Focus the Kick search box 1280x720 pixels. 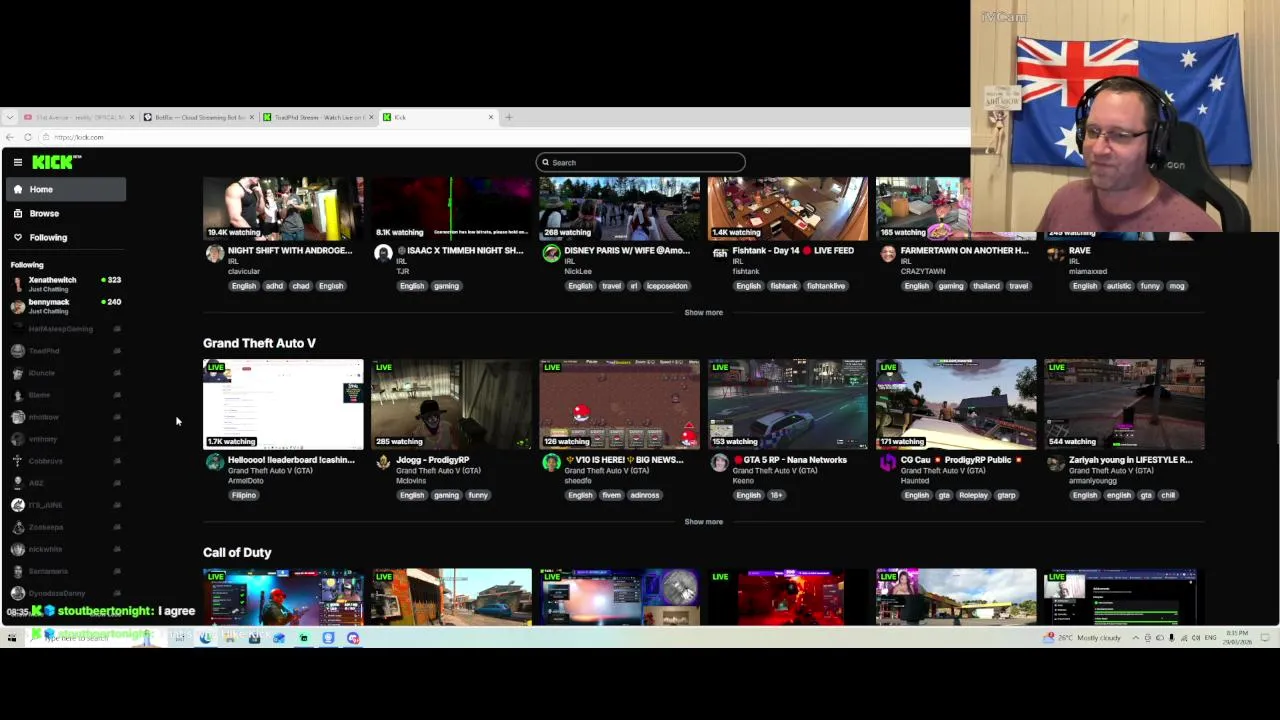coord(641,162)
